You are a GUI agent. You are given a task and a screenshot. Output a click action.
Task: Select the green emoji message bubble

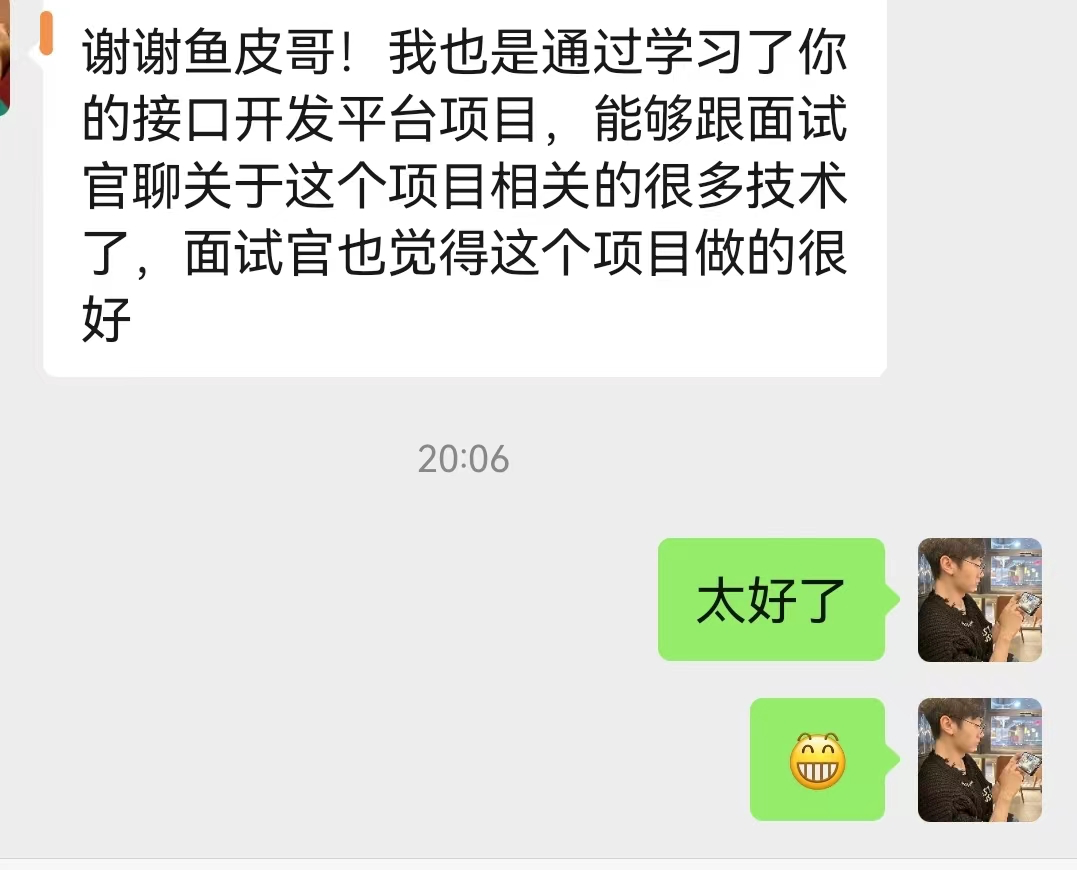[x=817, y=759]
